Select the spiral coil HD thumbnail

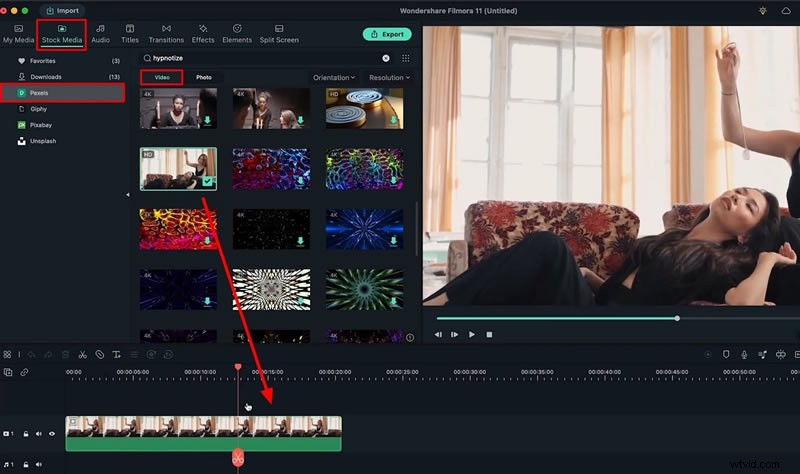(x=364, y=108)
